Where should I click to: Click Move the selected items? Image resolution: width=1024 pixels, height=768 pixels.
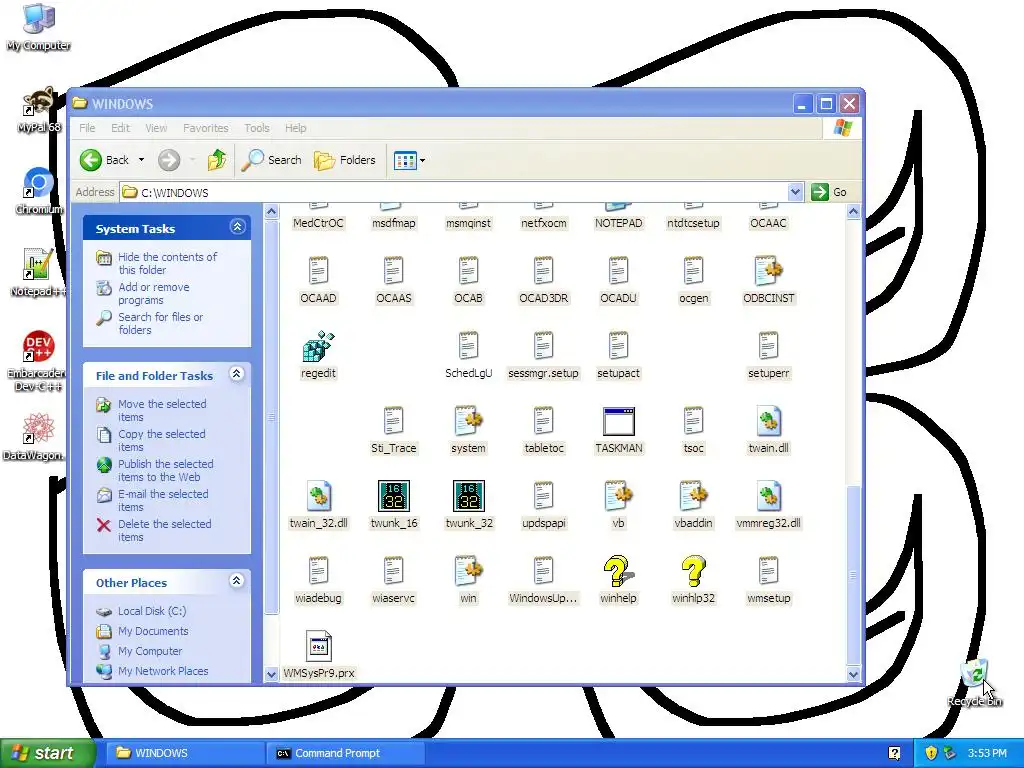(x=162, y=410)
